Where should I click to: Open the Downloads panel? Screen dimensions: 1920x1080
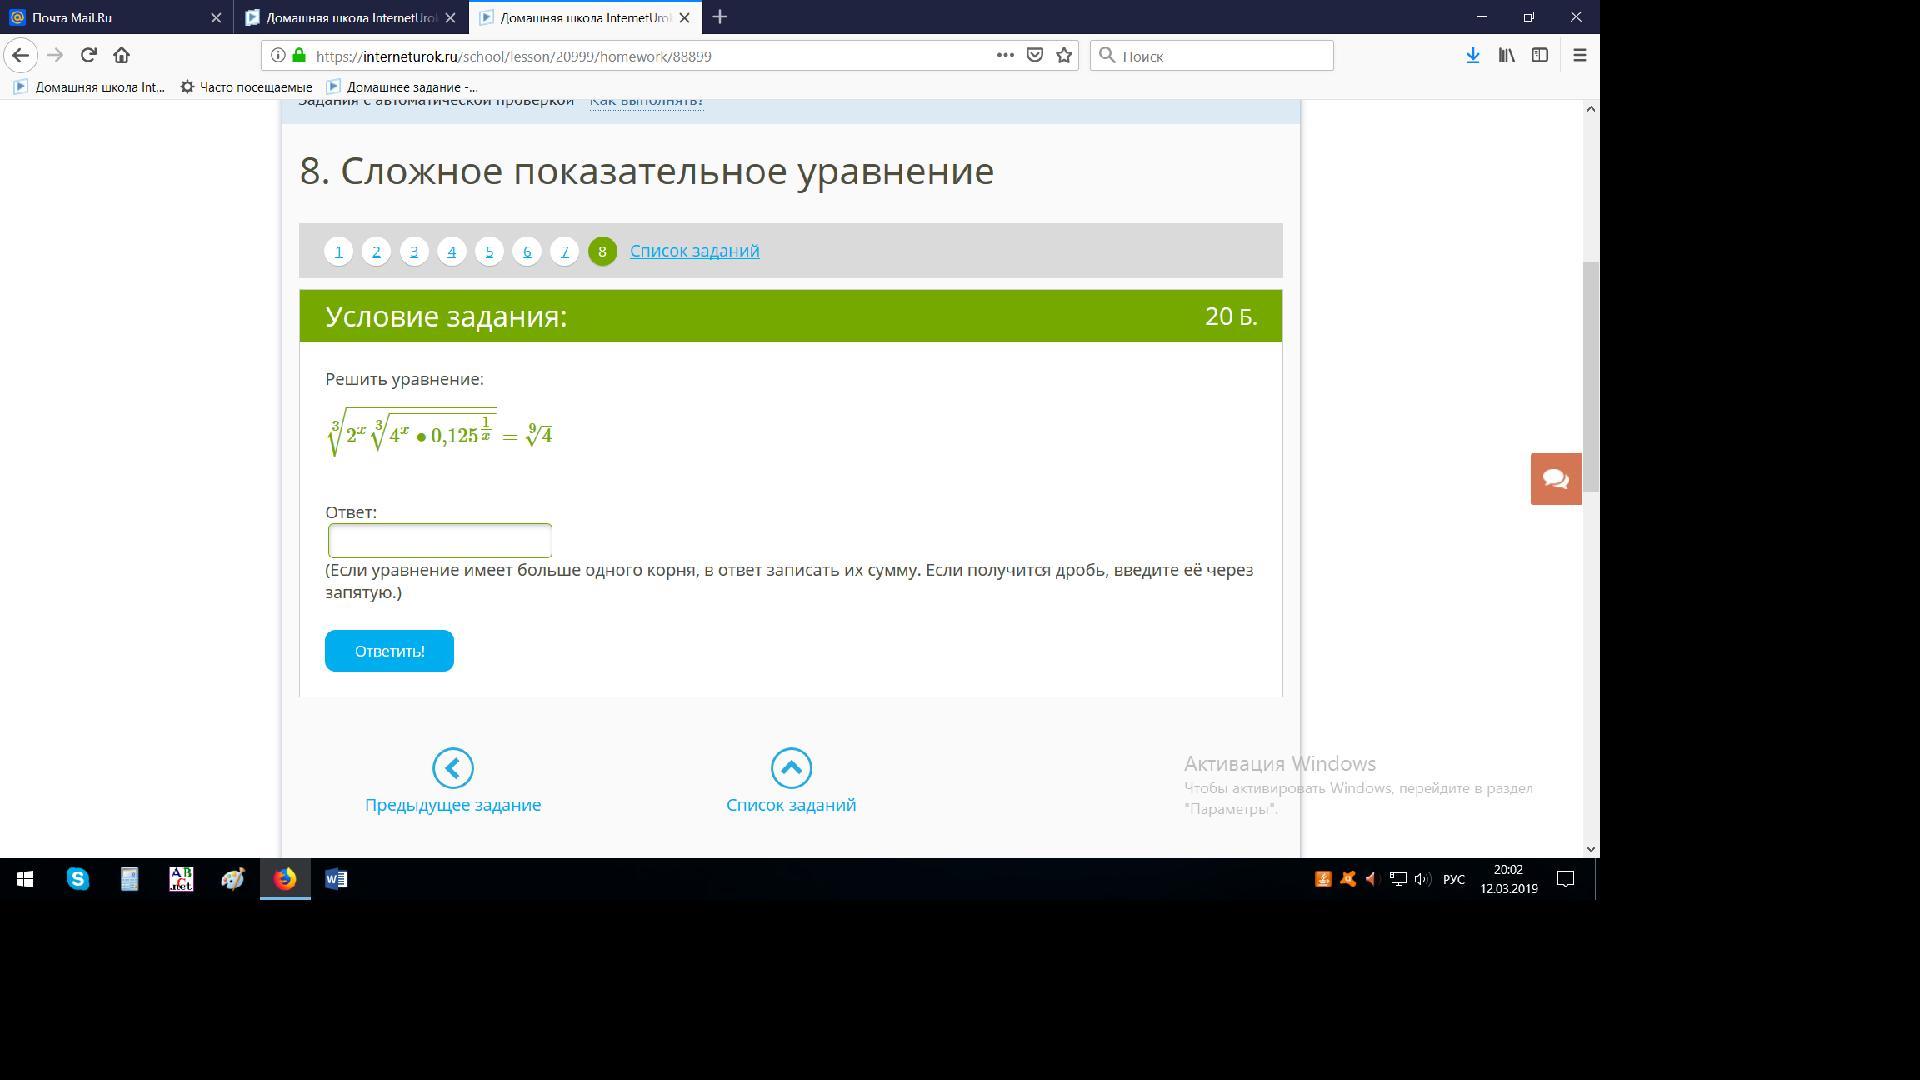point(1473,56)
